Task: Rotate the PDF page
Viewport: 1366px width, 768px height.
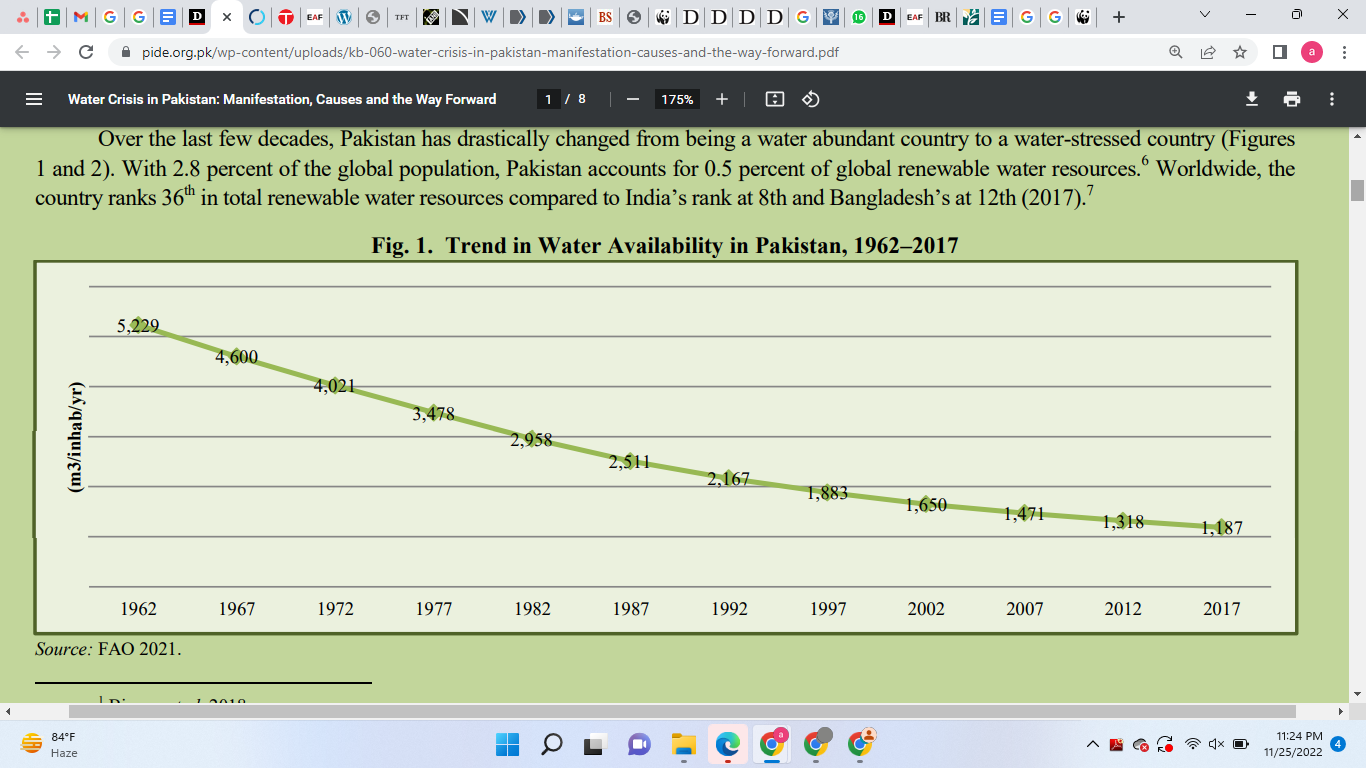Action: pos(810,99)
